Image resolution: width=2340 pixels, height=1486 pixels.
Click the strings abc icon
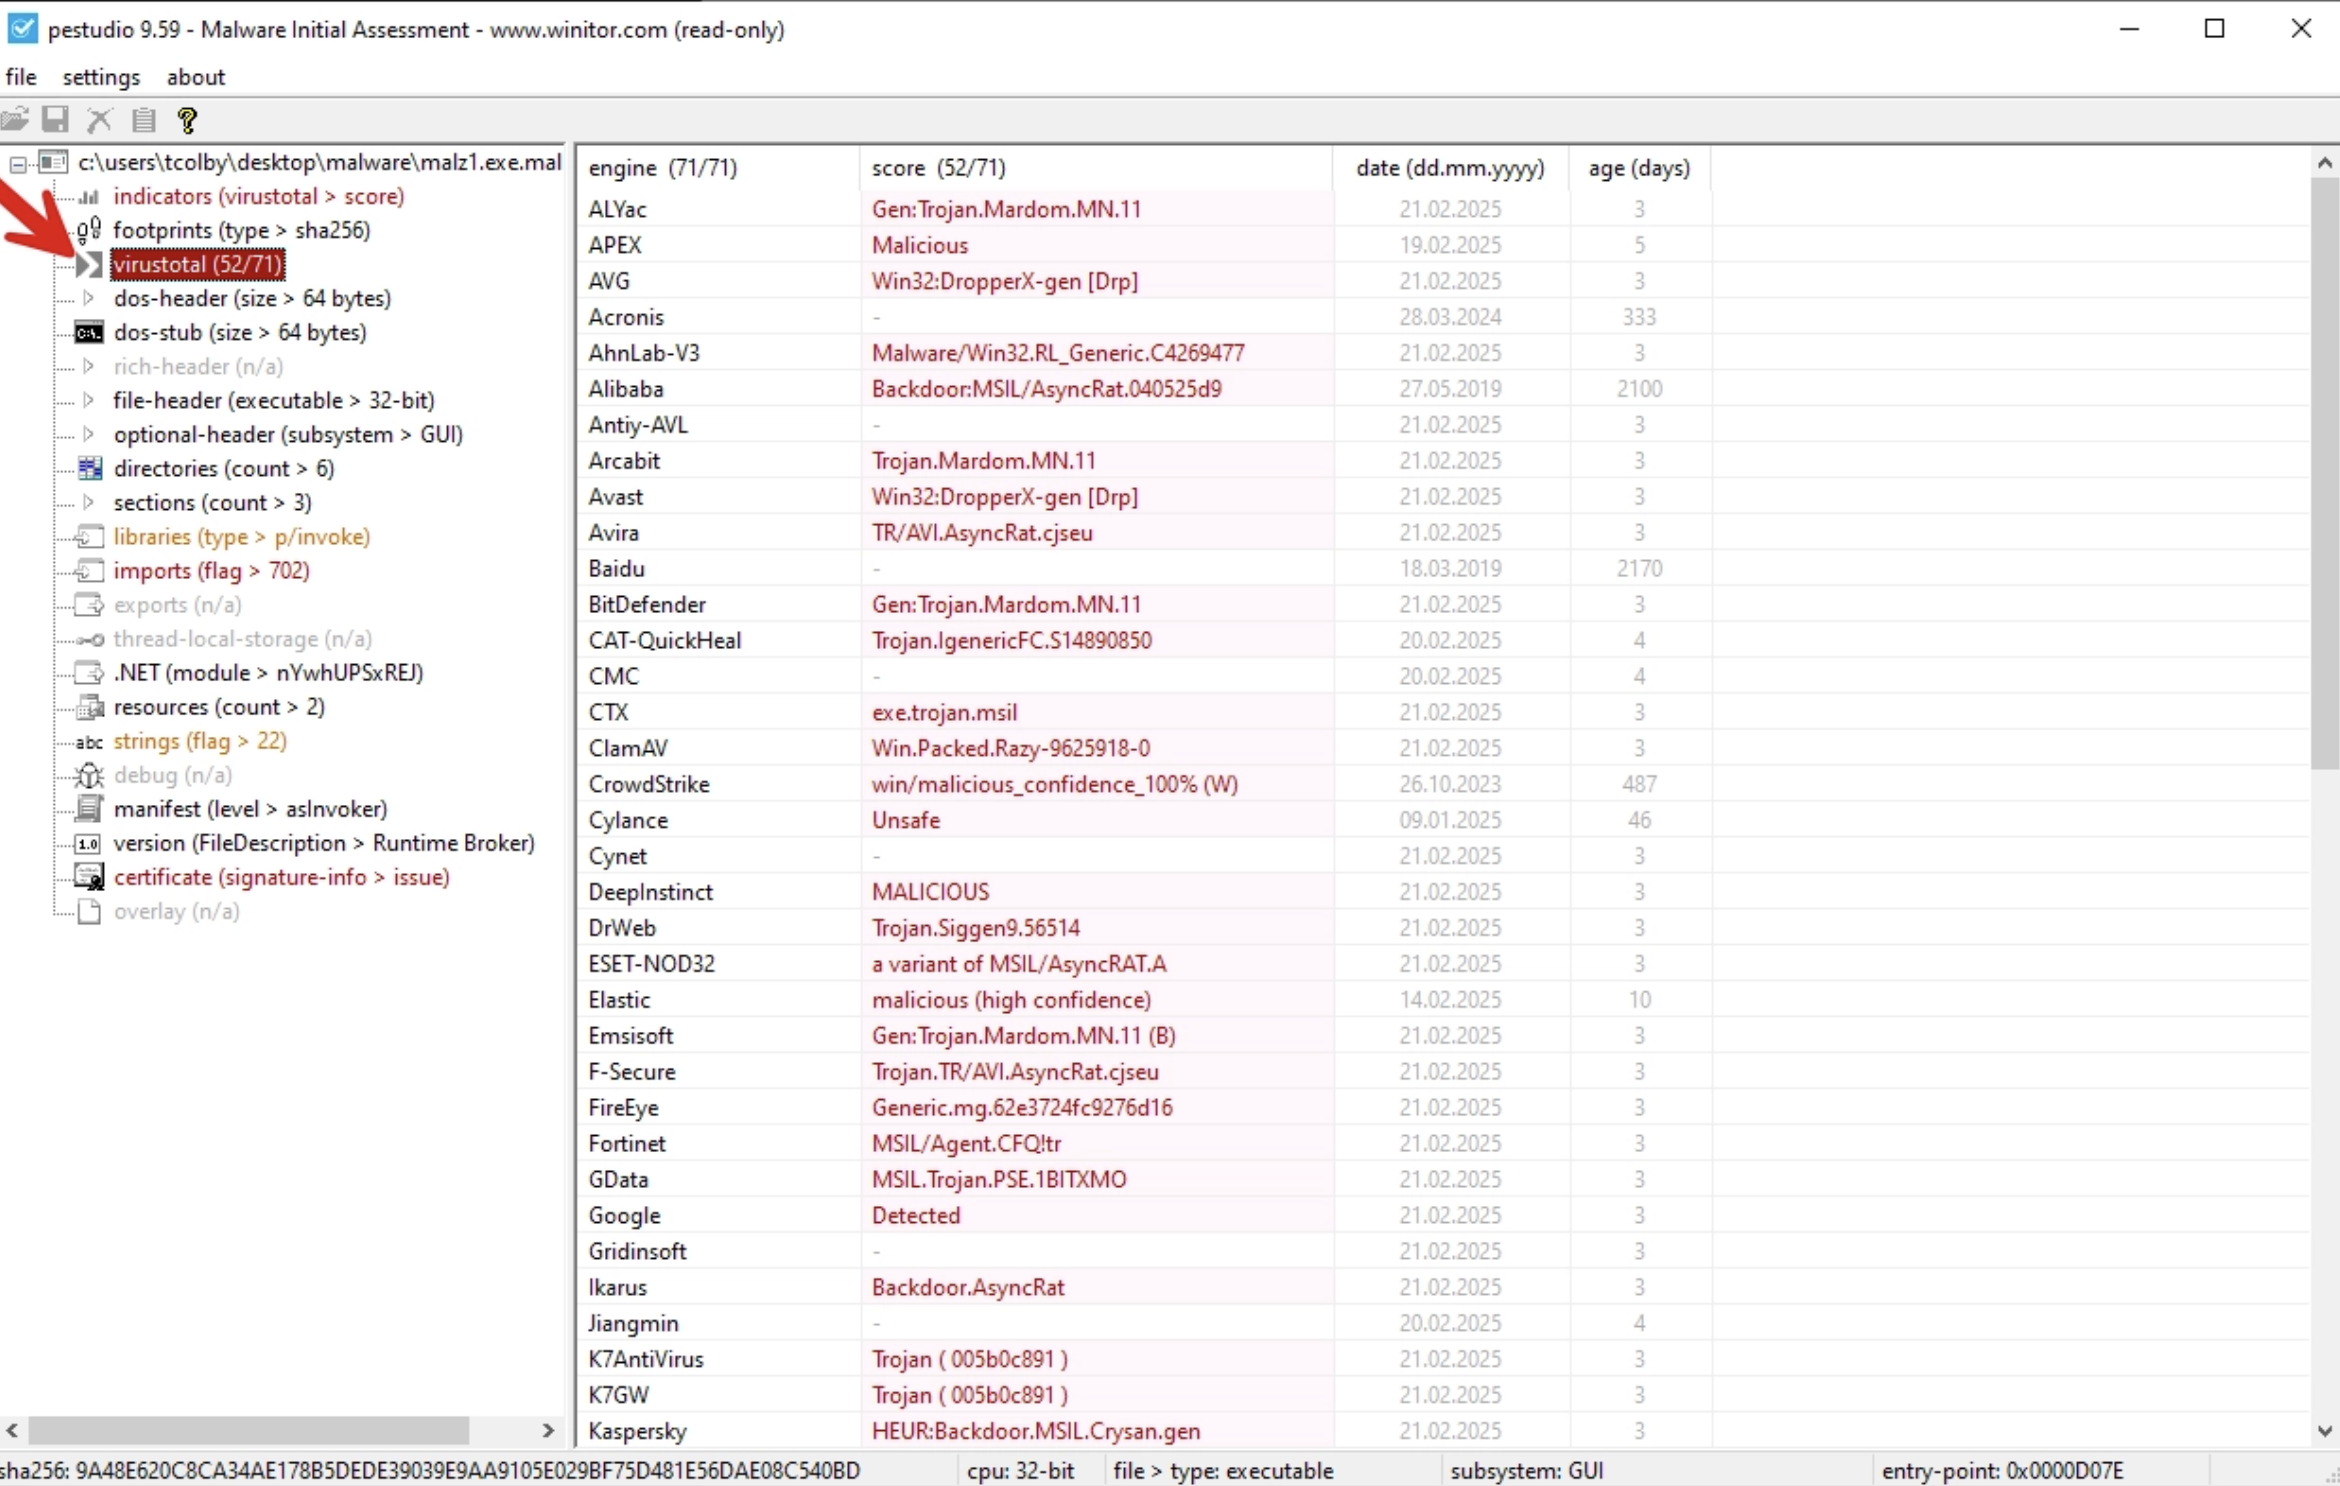[89, 742]
